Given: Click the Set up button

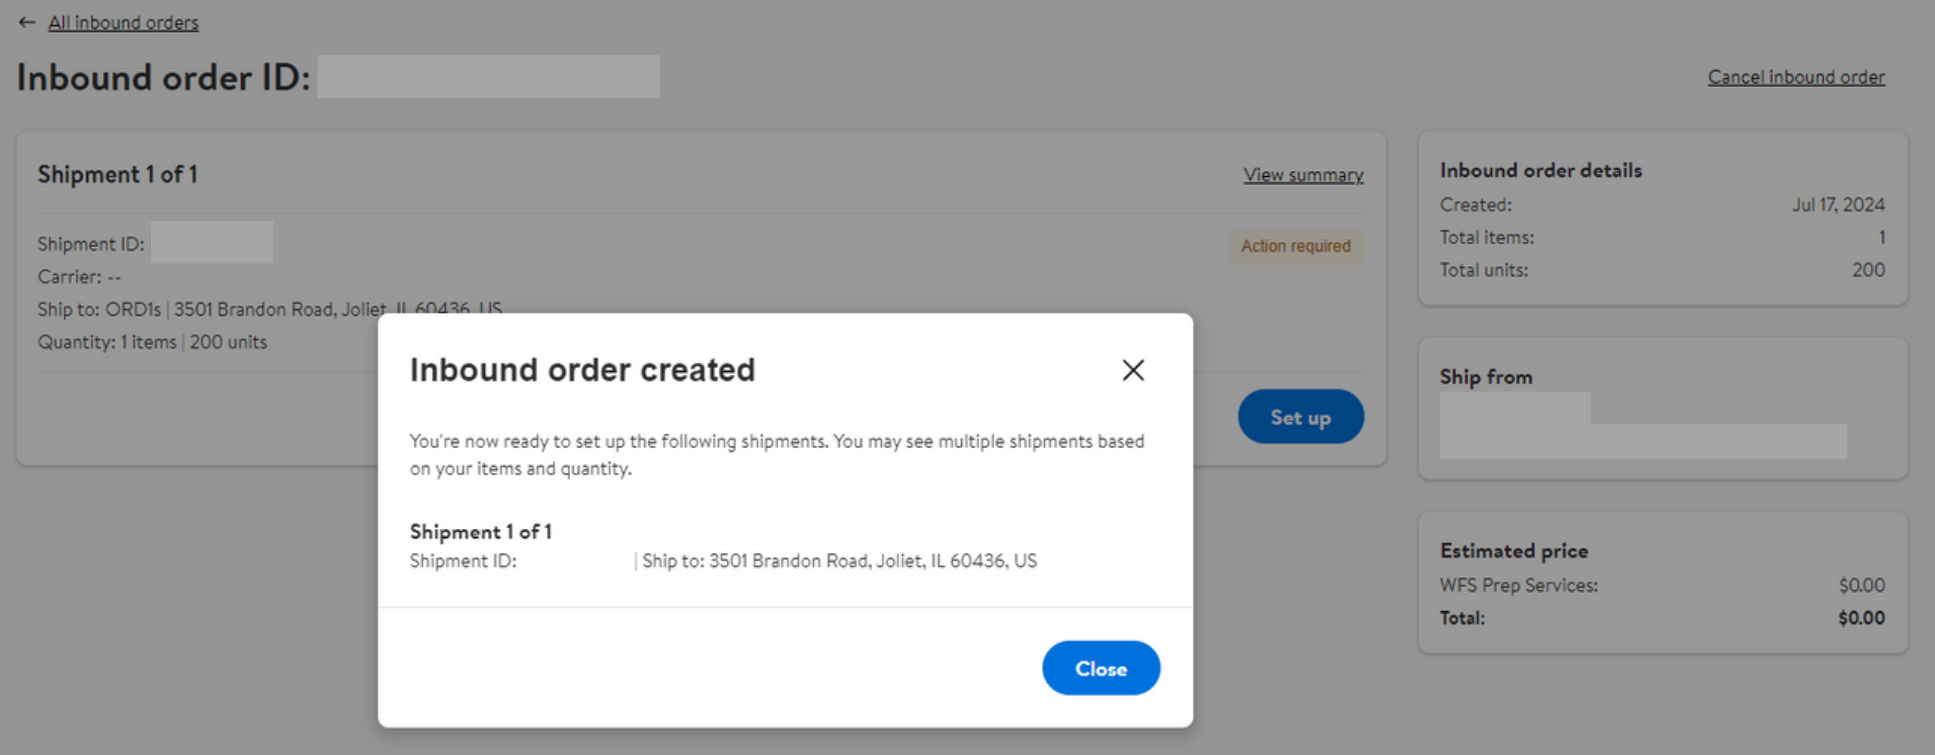Looking at the screenshot, I should pyautogui.click(x=1300, y=417).
